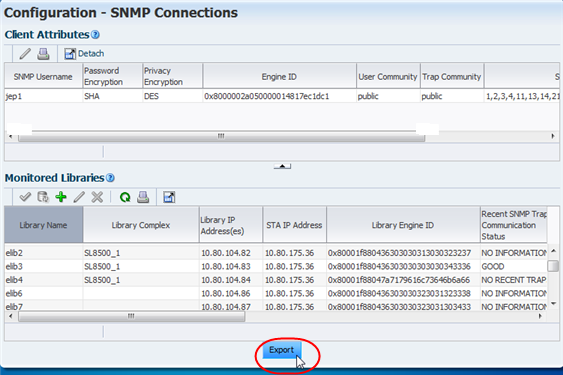Click Library IP Address(es) column header

coord(231,225)
